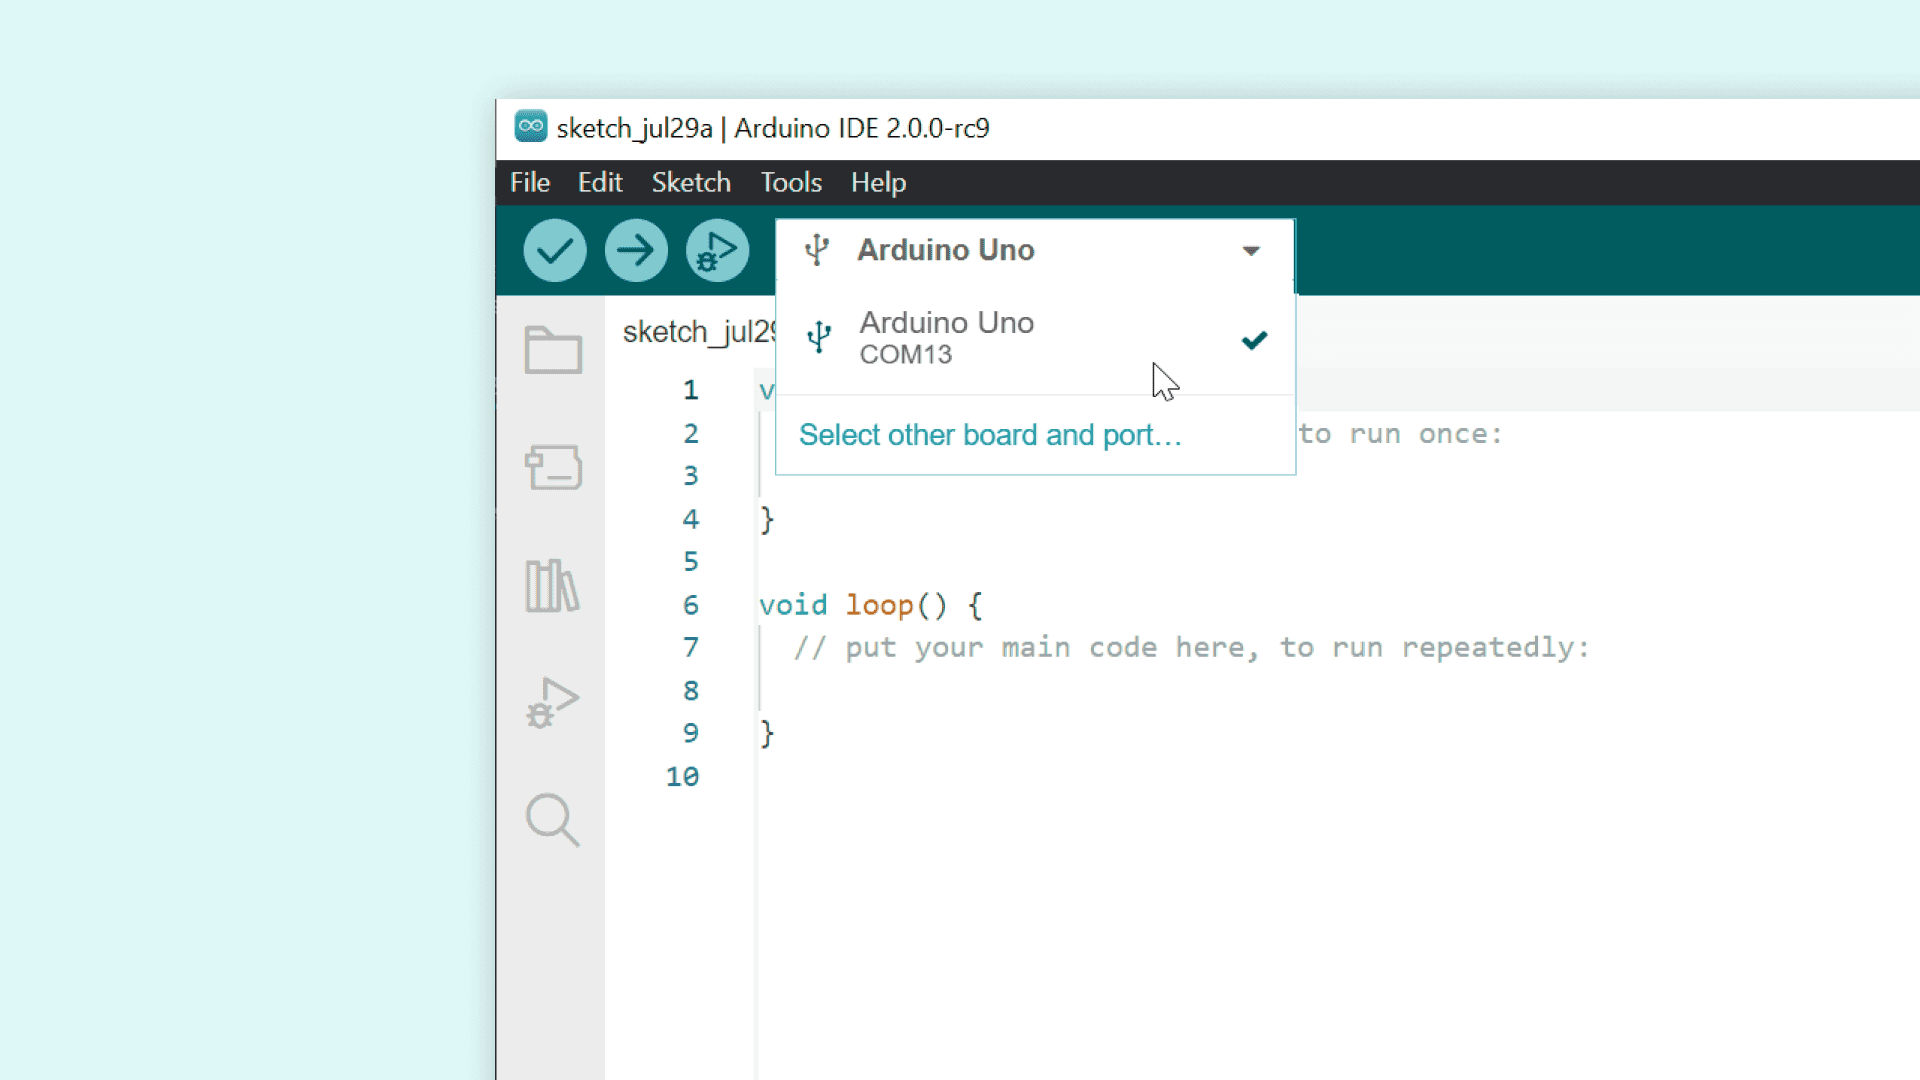The image size is (1920, 1080).
Task: Click Select other board and port link
Action: (989, 435)
